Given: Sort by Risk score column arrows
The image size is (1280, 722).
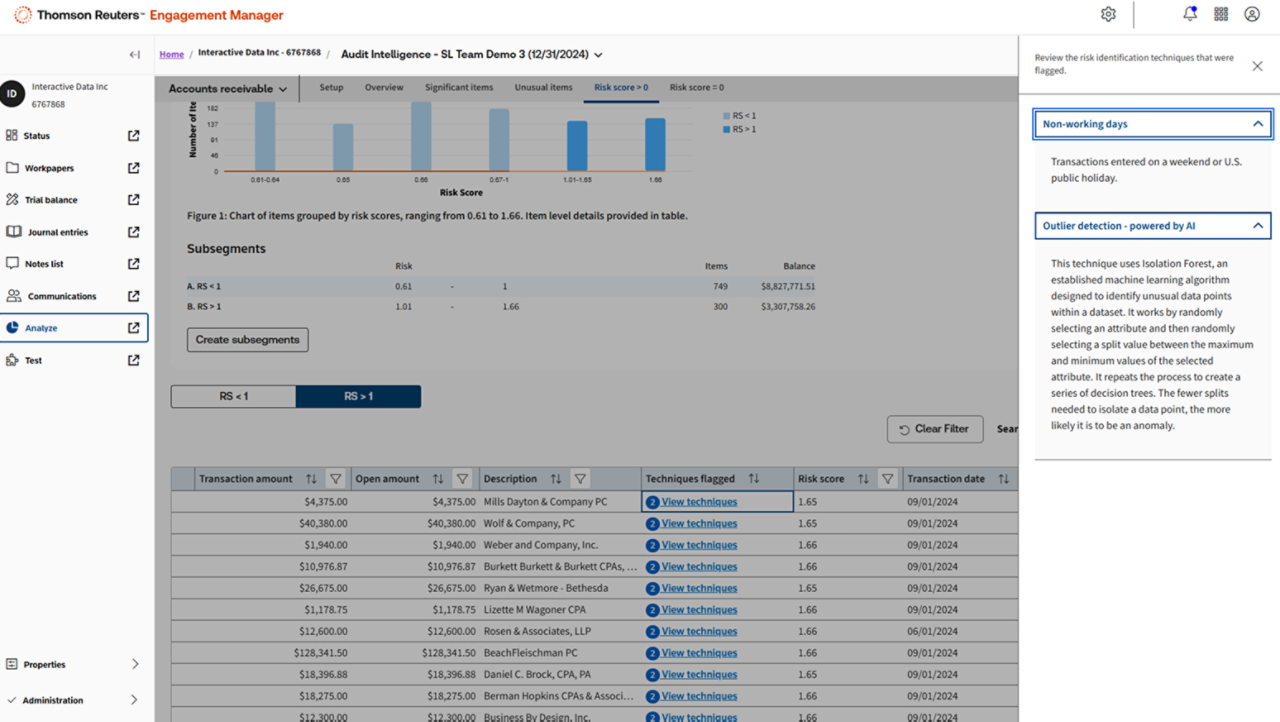Looking at the screenshot, I should click(863, 479).
